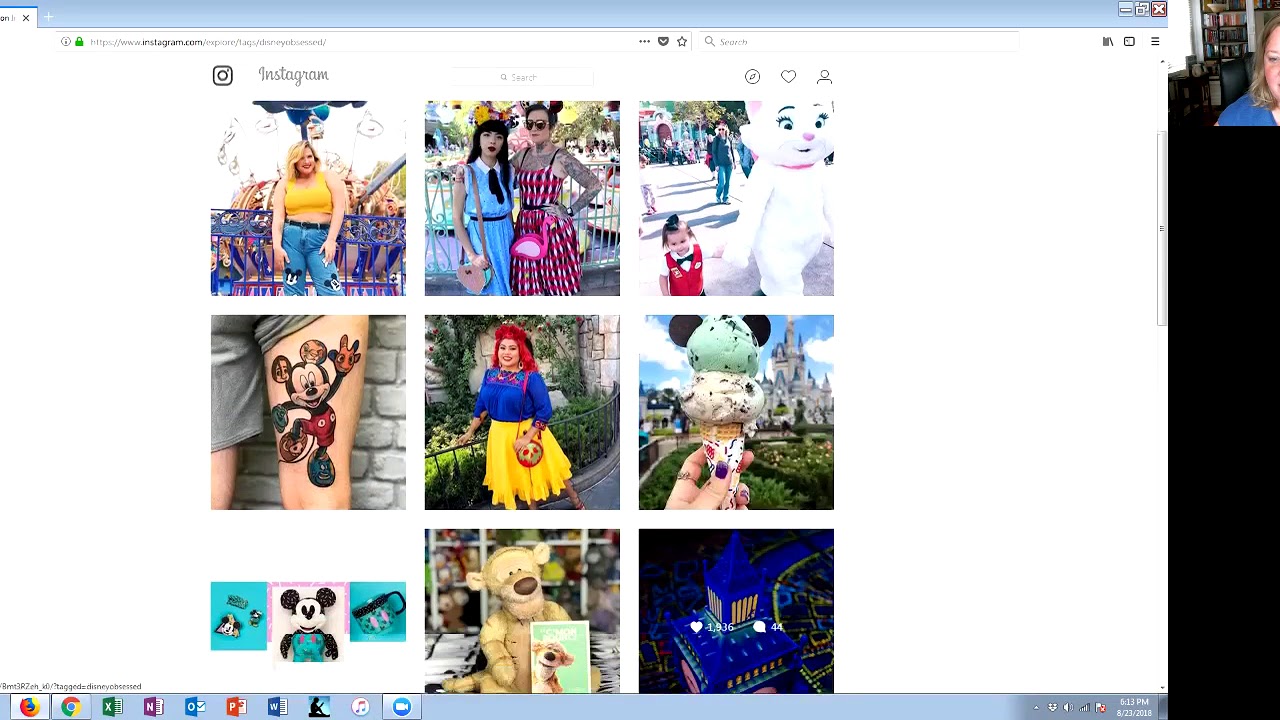This screenshot has height=720, width=1280.
Task: Open the carousel photo of woman in yellow top
Action: click(308, 198)
